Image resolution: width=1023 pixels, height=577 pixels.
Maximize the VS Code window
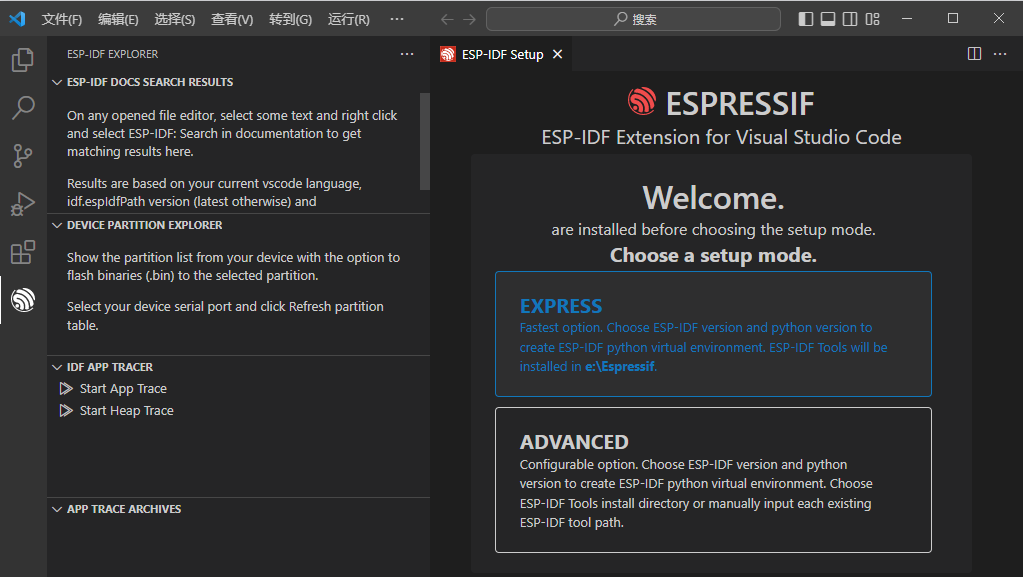point(953,18)
